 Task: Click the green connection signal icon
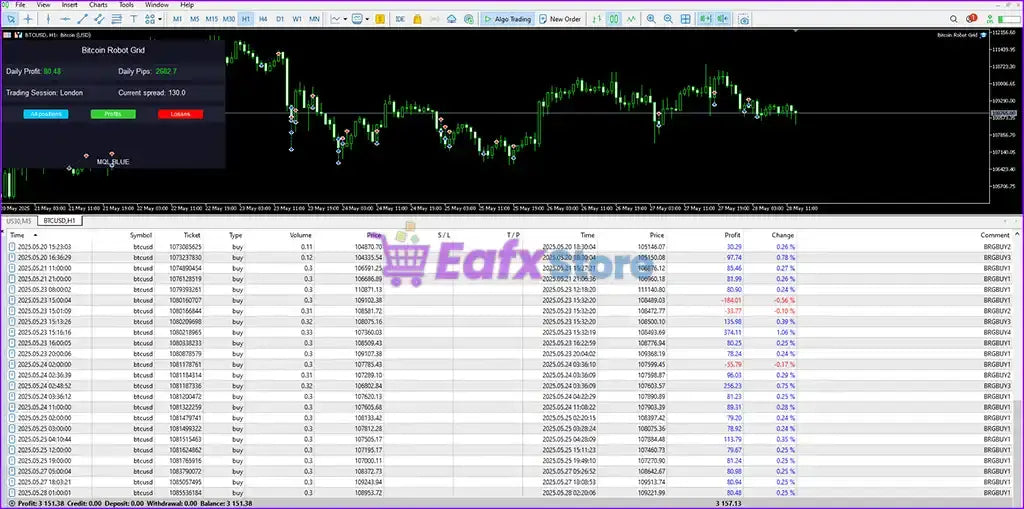[990, 19]
